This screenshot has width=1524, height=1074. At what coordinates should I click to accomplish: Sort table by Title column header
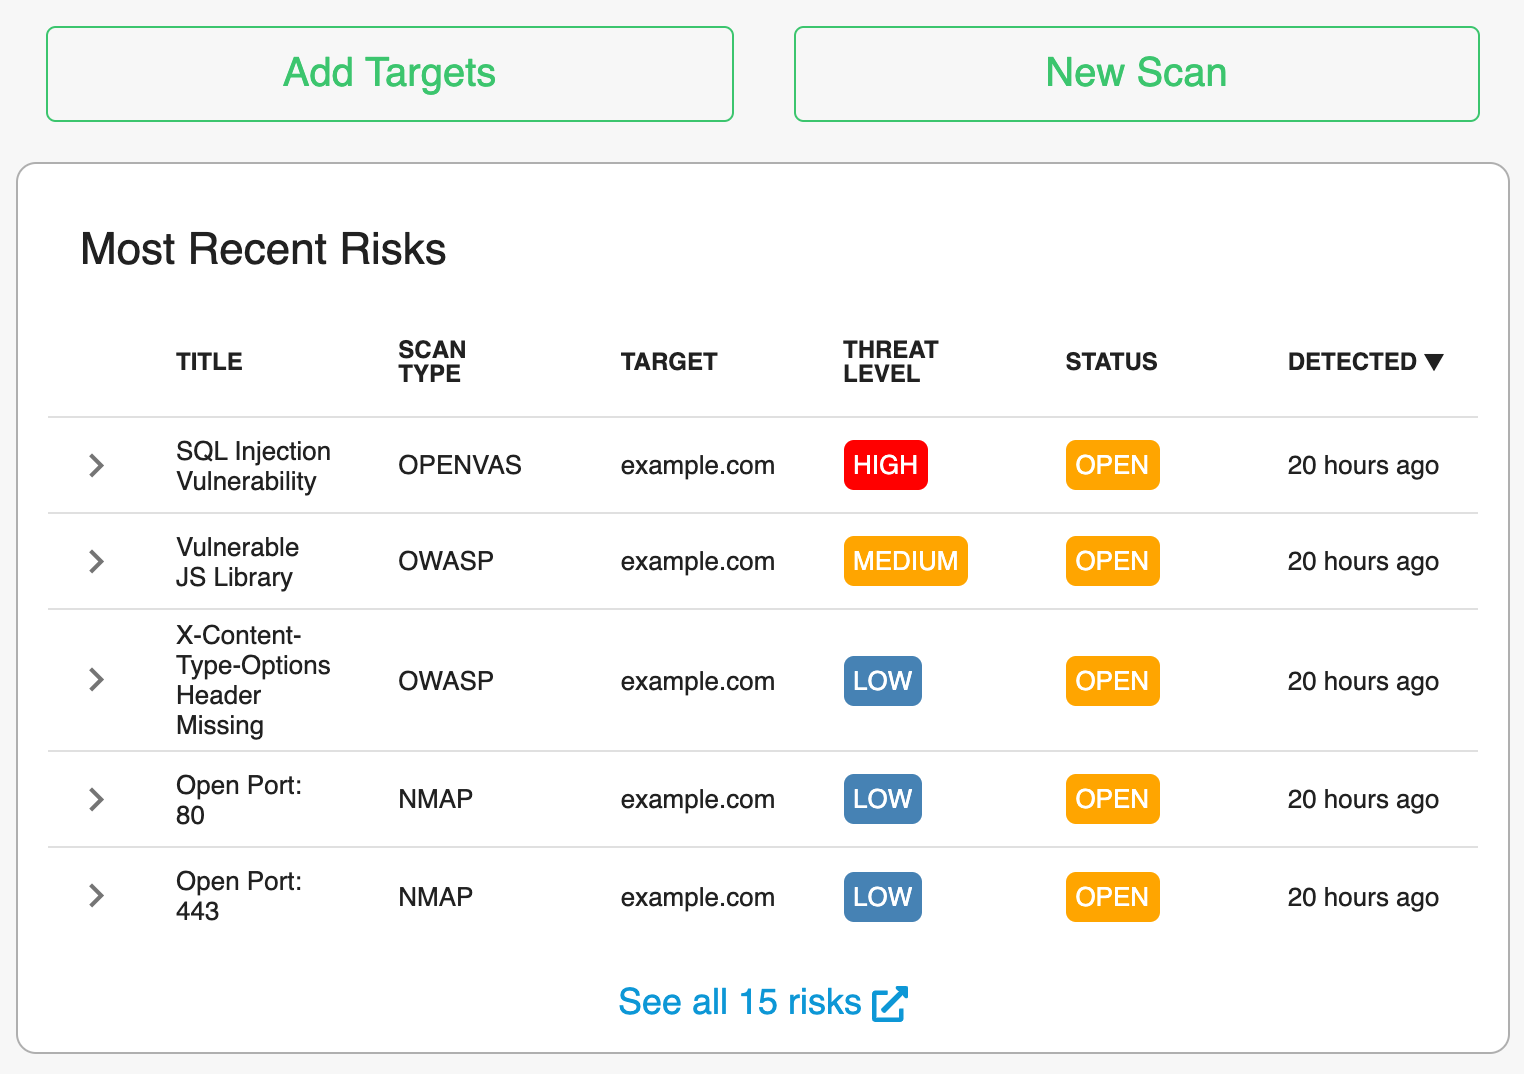click(x=209, y=362)
